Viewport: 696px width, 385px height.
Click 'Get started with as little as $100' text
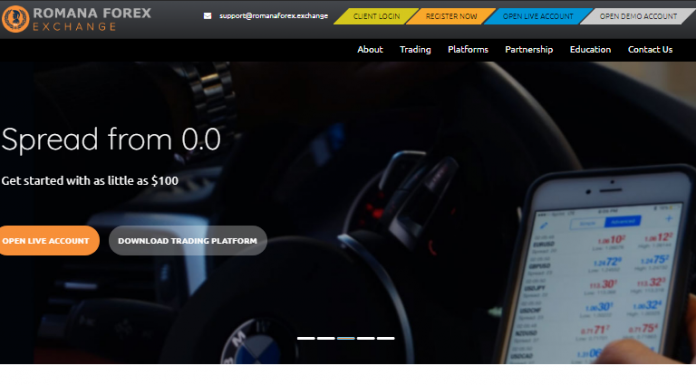pyautogui.click(x=90, y=181)
